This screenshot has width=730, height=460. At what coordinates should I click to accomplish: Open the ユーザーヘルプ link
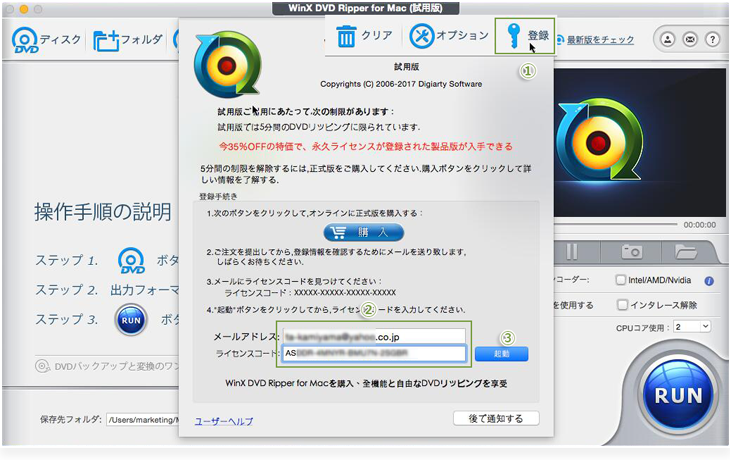tap(224, 422)
